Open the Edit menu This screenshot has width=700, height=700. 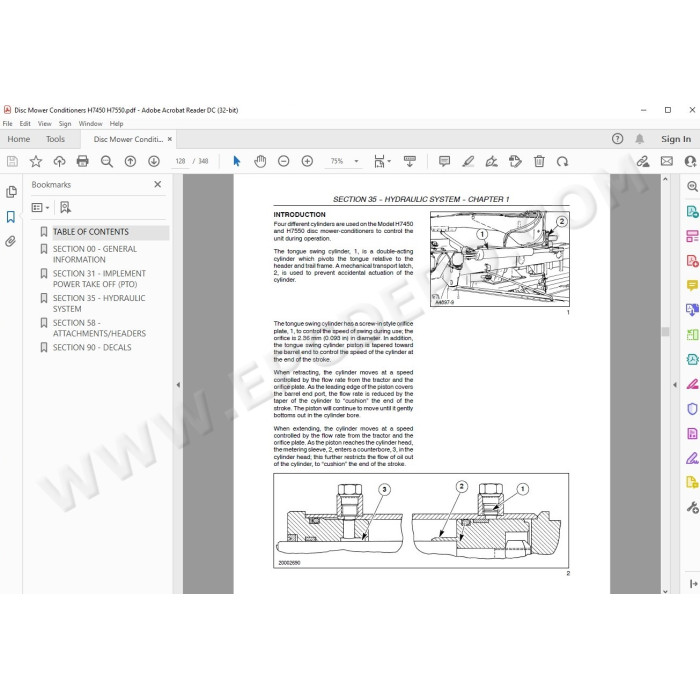click(25, 124)
